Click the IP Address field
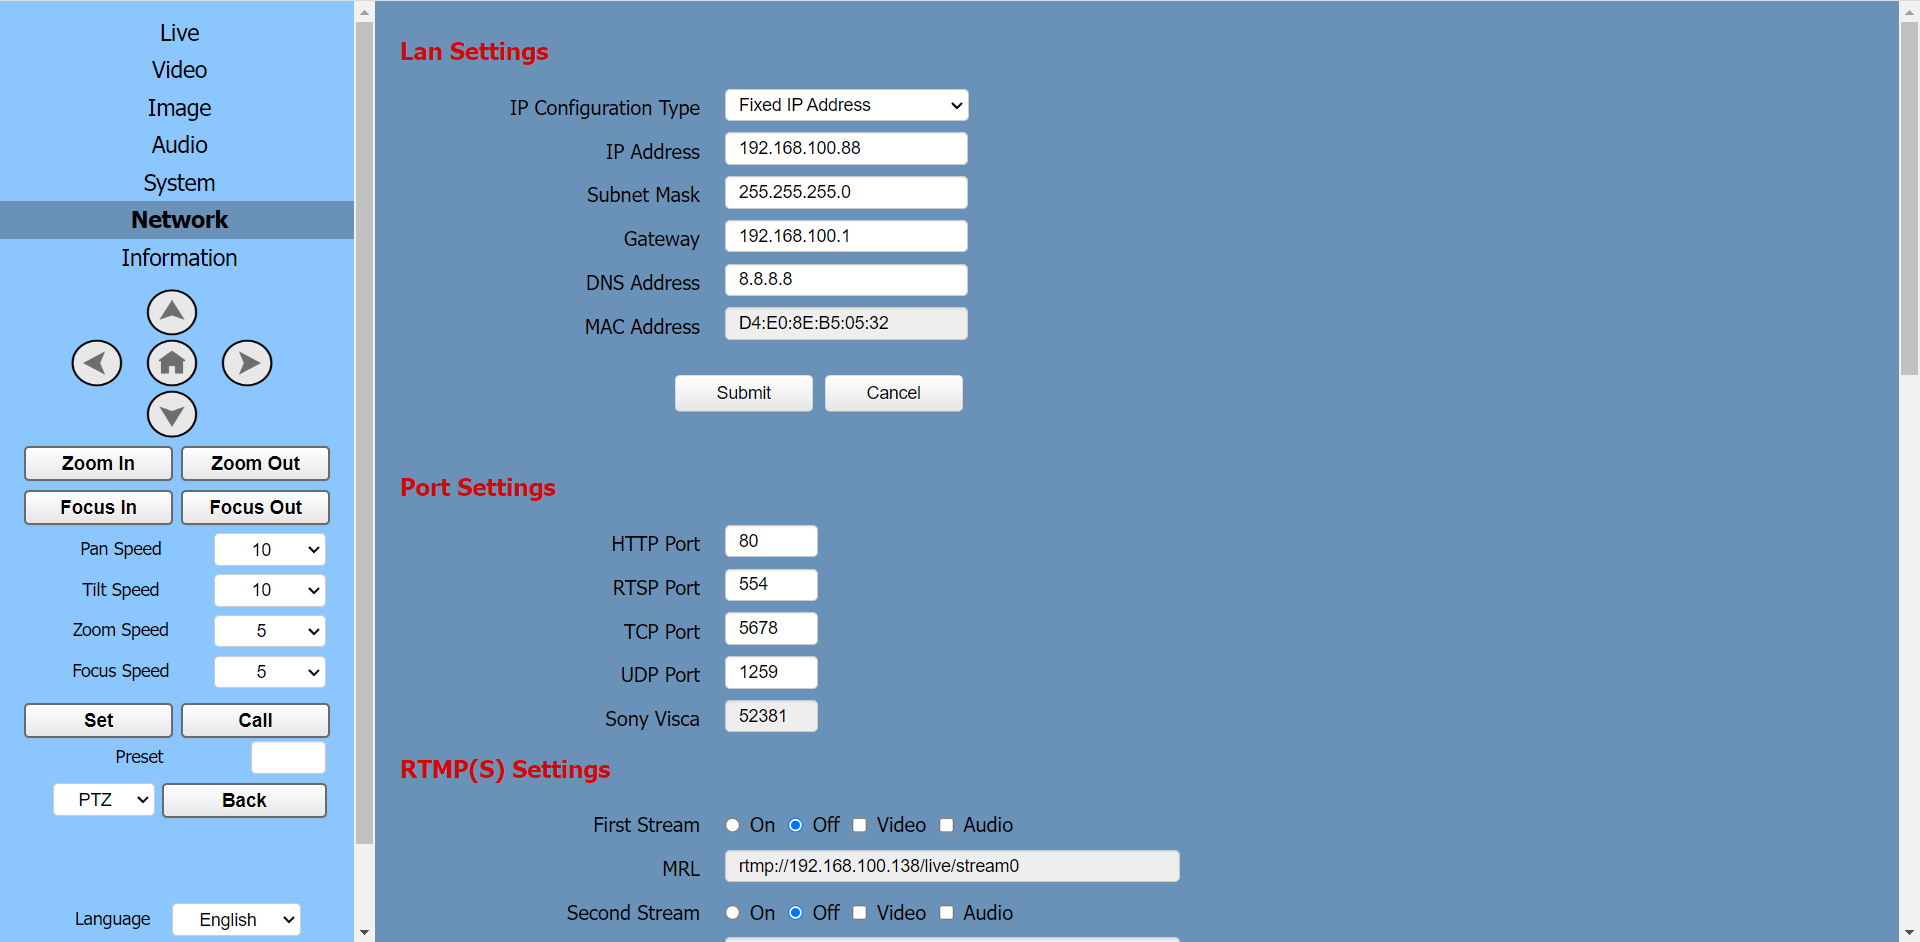The width and height of the screenshot is (1920, 942). 846,148
